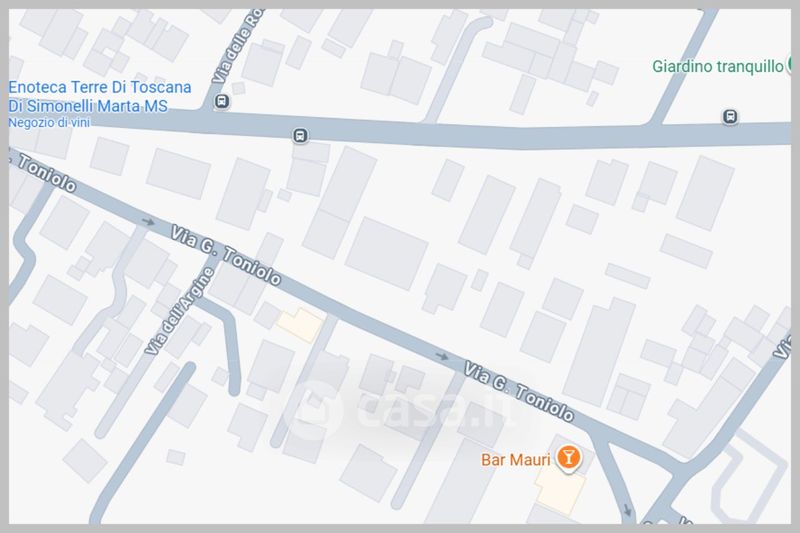Image resolution: width=800 pixels, height=533 pixels.
Task: Open Enoteca Terre Di Toscana place label
Action: pyautogui.click(x=100, y=96)
